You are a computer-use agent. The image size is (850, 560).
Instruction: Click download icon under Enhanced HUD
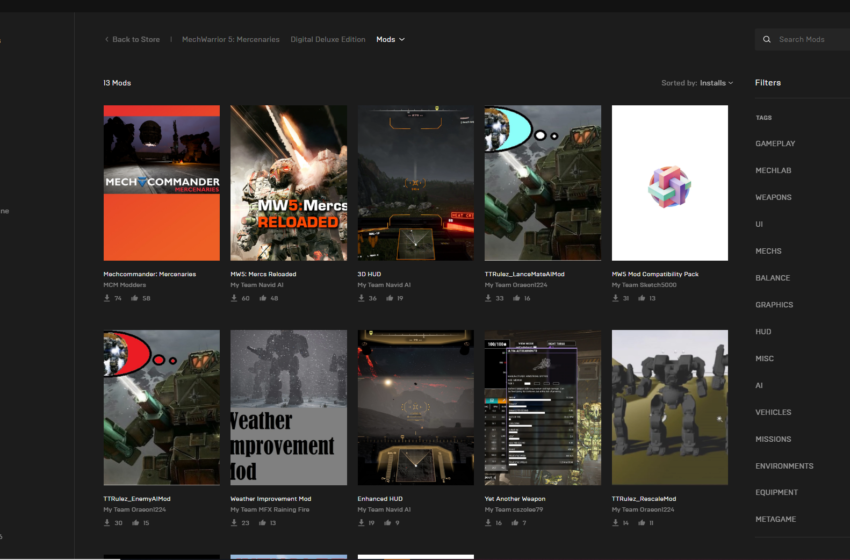point(361,523)
